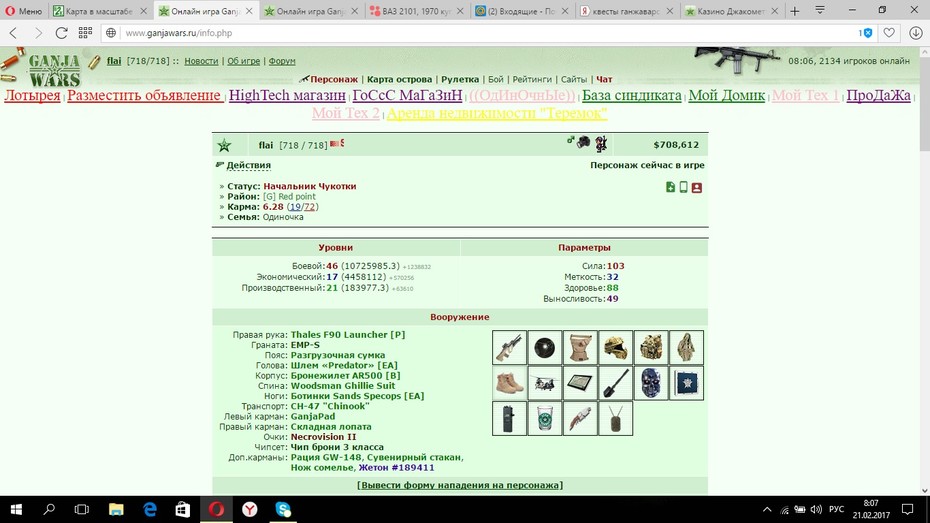930x523 pixels.
Task: Open the Жетон #189411 link
Action: 396,468
